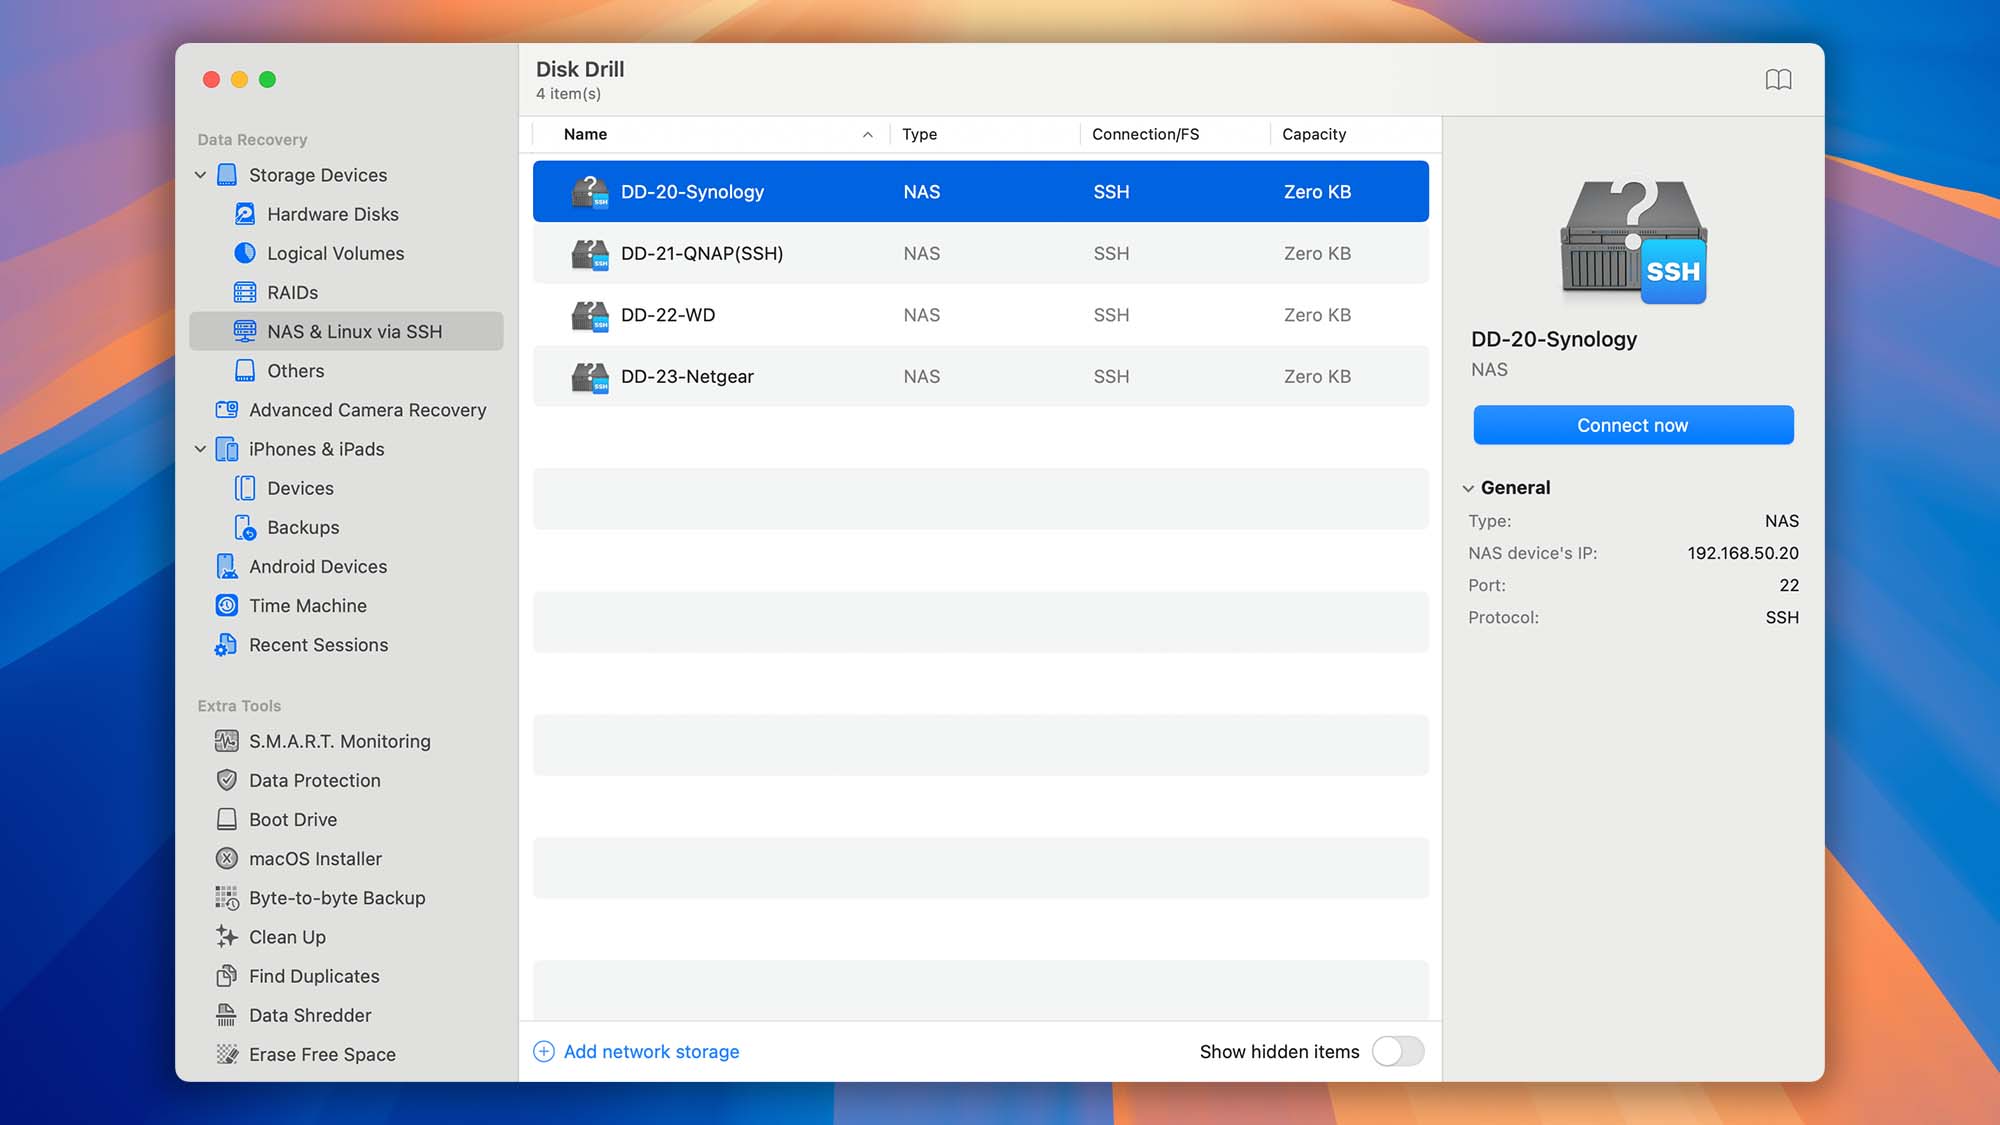2000x1125 pixels.
Task: Select the DD-22-WD row name
Action: click(x=668, y=315)
